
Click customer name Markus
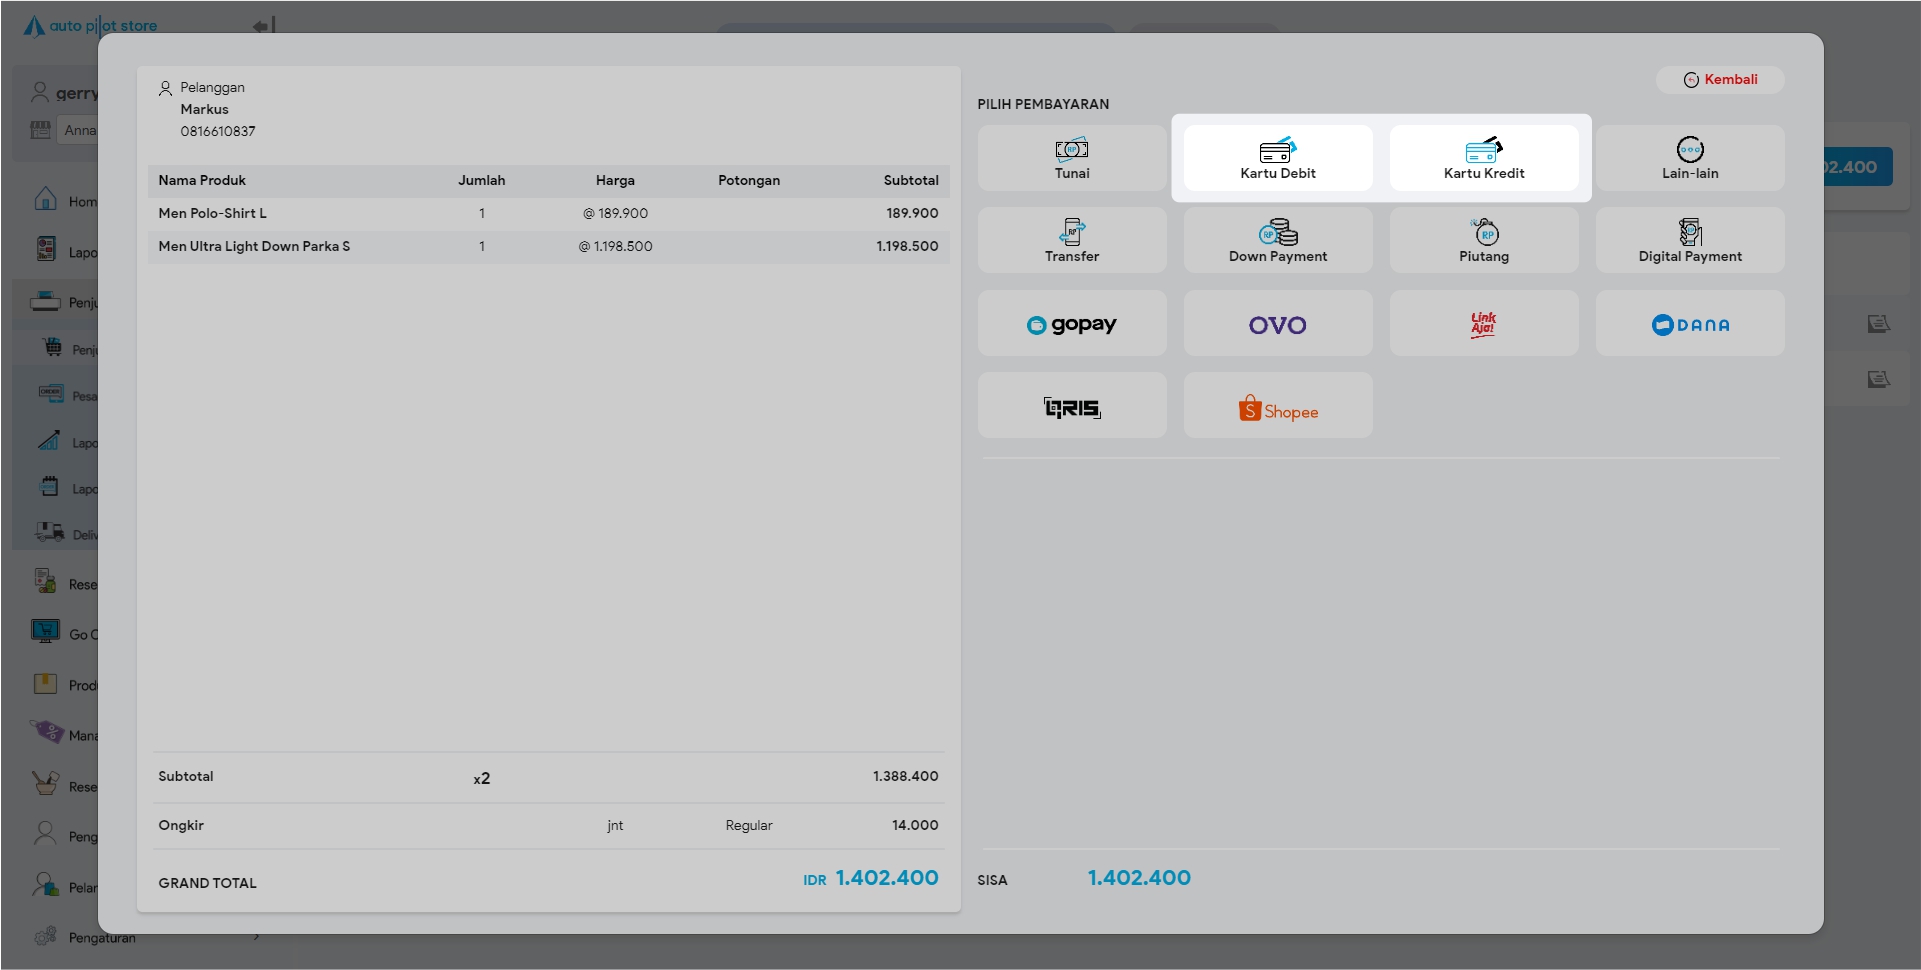(x=204, y=110)
